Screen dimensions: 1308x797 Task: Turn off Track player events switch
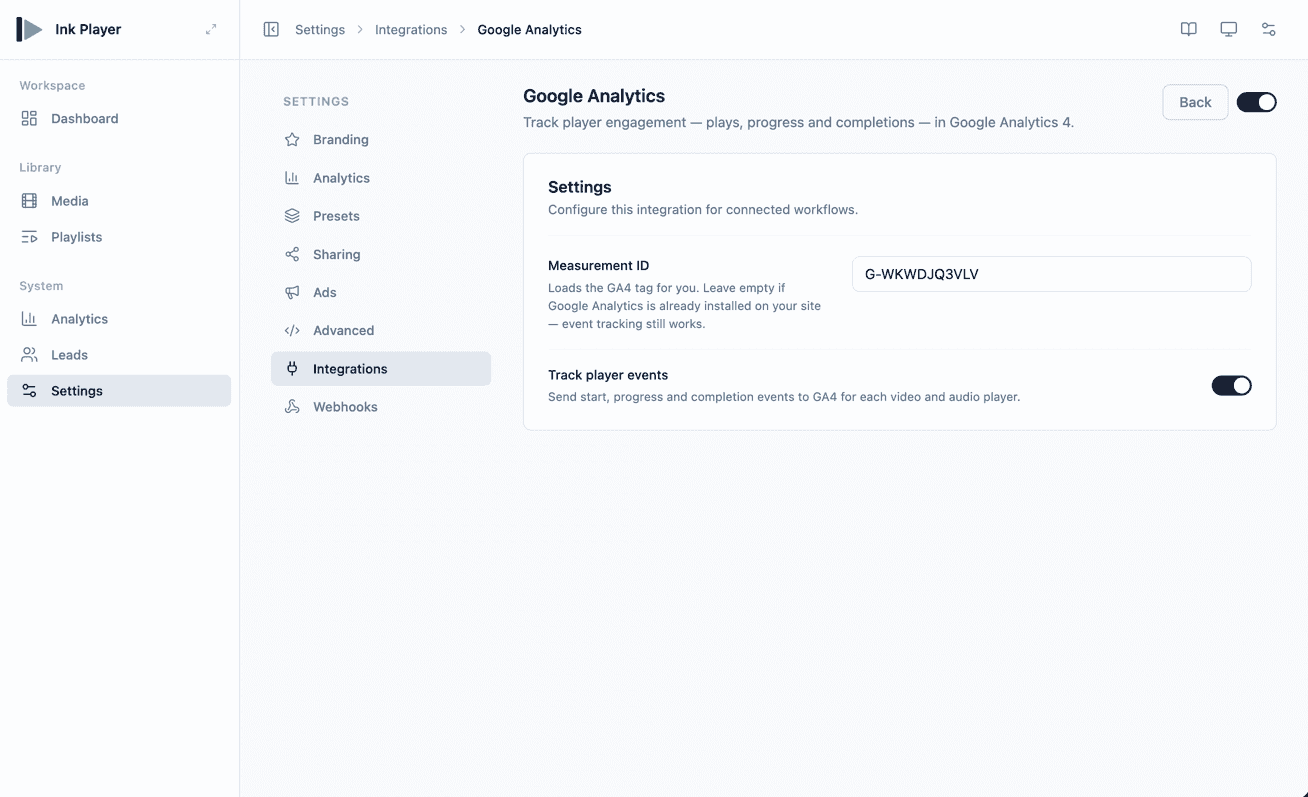click(x=1231, y=385)
